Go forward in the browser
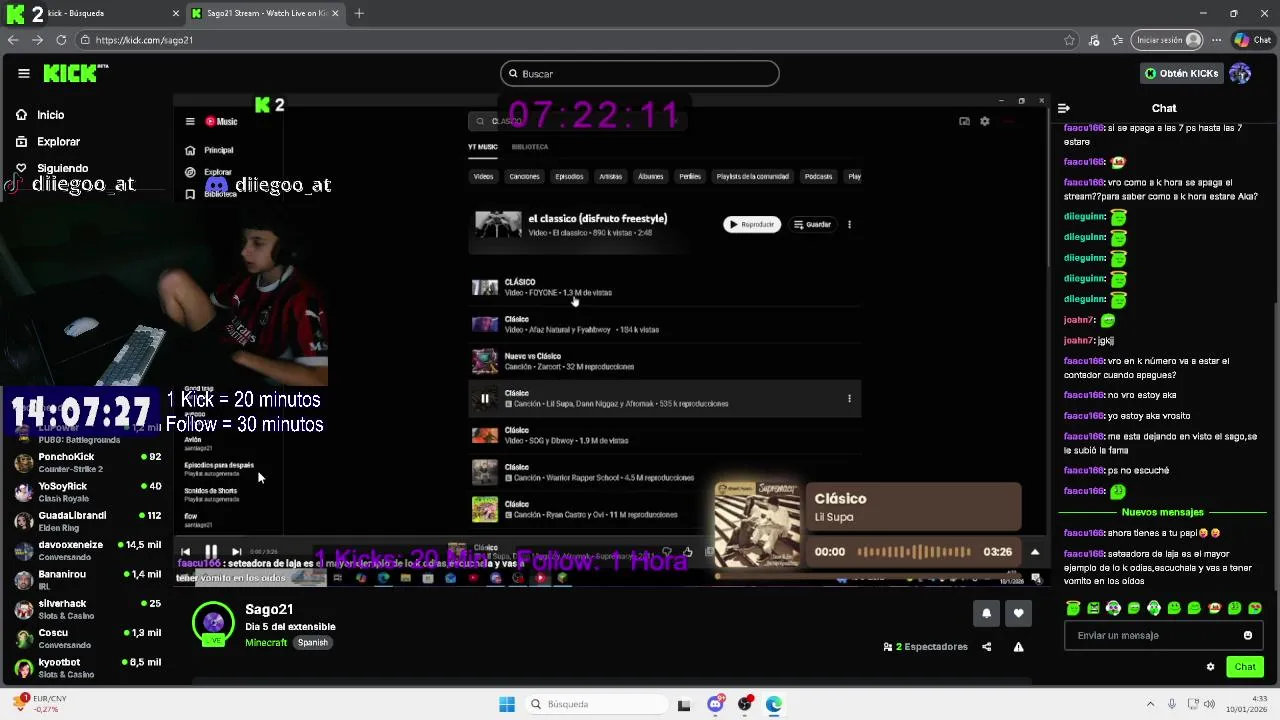Screen dimensions: 1280x720 click(37, 40)
